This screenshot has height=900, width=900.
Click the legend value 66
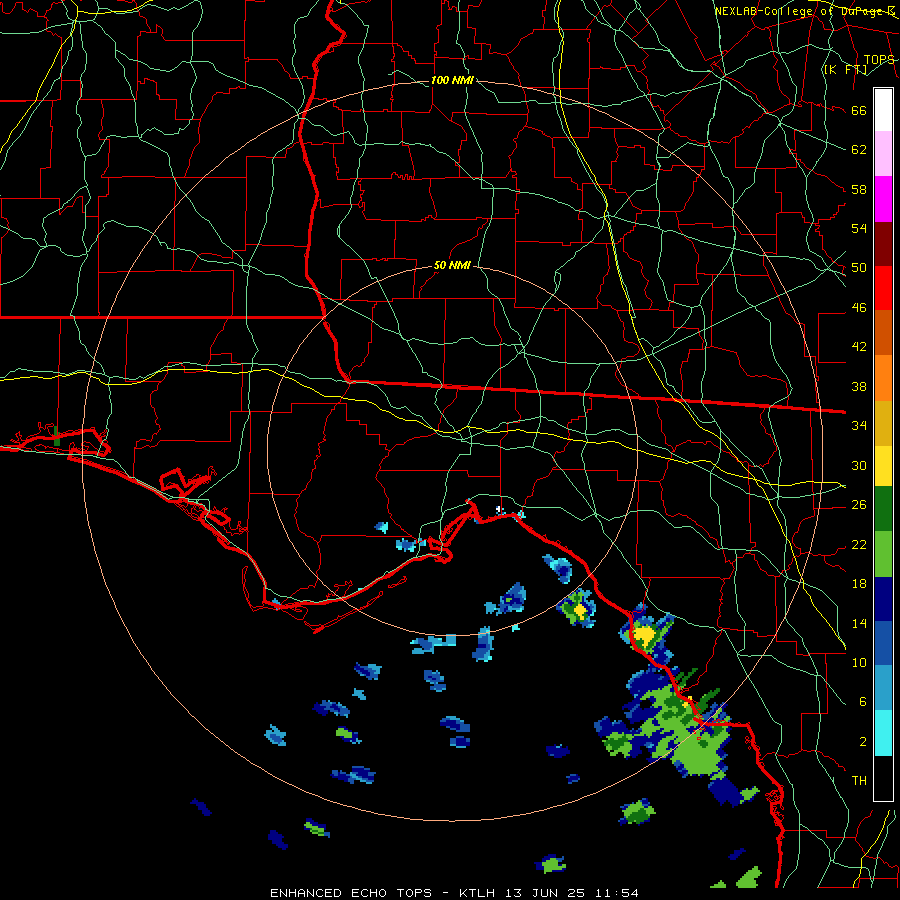[x=859, y=110]
